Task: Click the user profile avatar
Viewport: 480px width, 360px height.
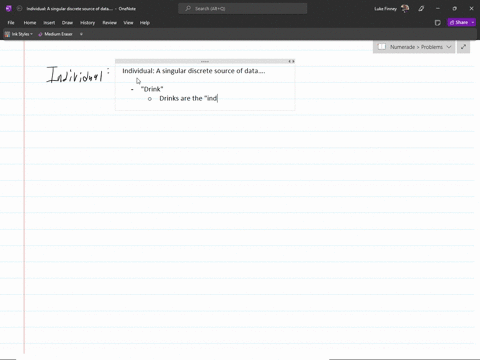Action: 405,9
